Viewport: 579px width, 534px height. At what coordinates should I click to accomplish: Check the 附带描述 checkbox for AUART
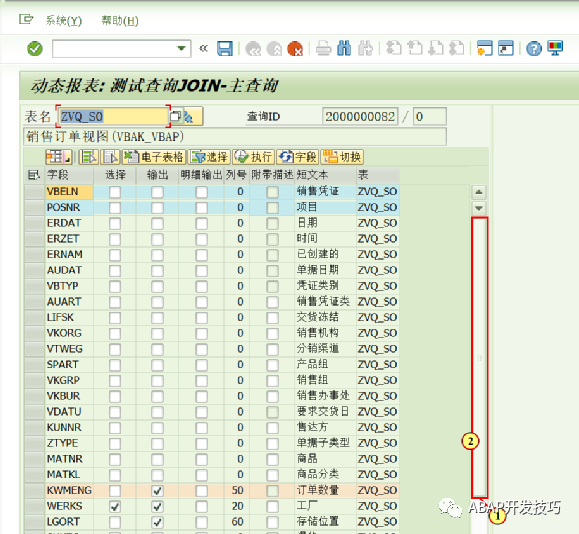tap(273, 302)
